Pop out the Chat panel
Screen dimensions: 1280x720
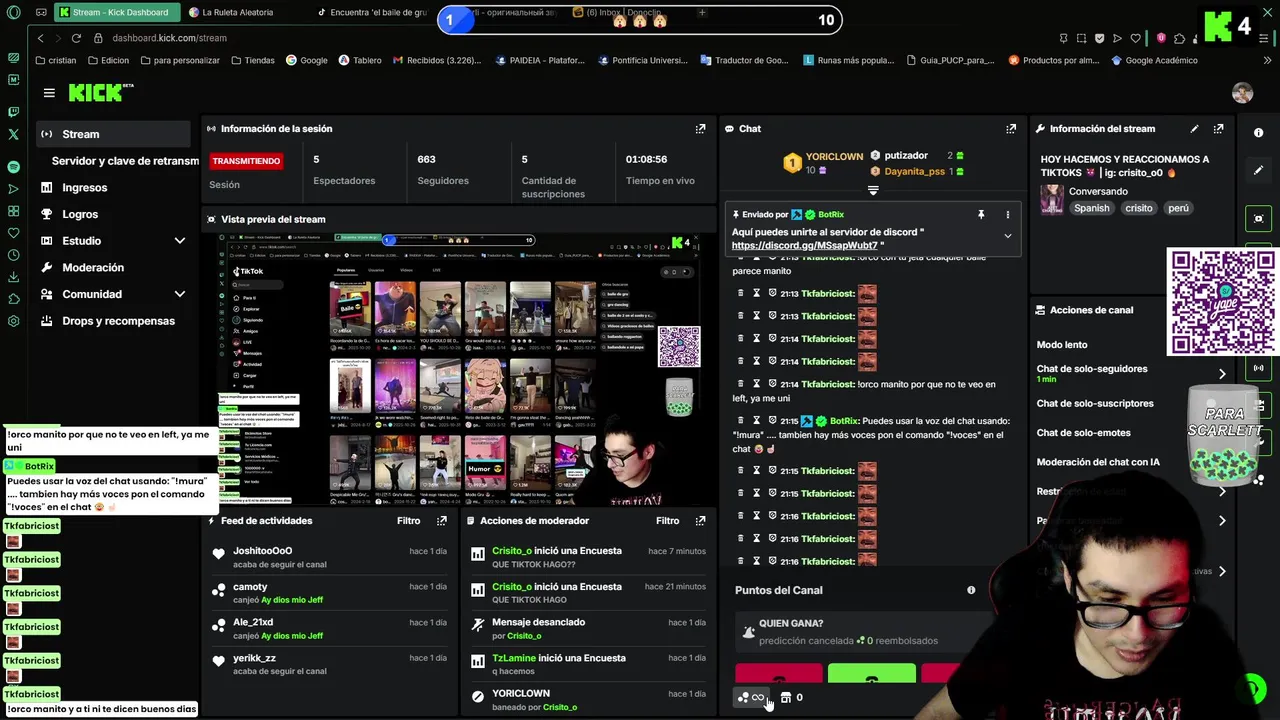1011,129
